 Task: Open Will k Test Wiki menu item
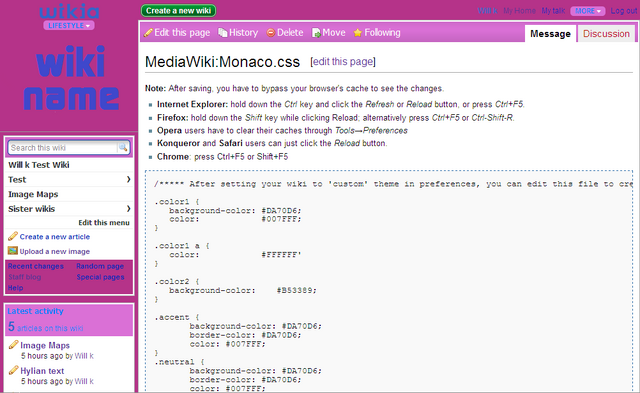pyautogui.click(x=39, y=165)
